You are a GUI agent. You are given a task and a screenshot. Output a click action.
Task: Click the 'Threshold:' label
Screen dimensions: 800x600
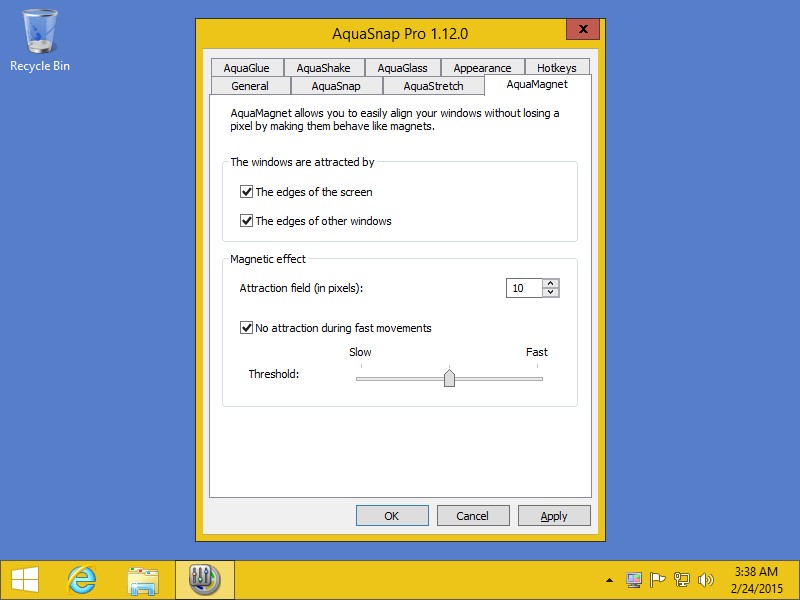click(x=274, y=374)
